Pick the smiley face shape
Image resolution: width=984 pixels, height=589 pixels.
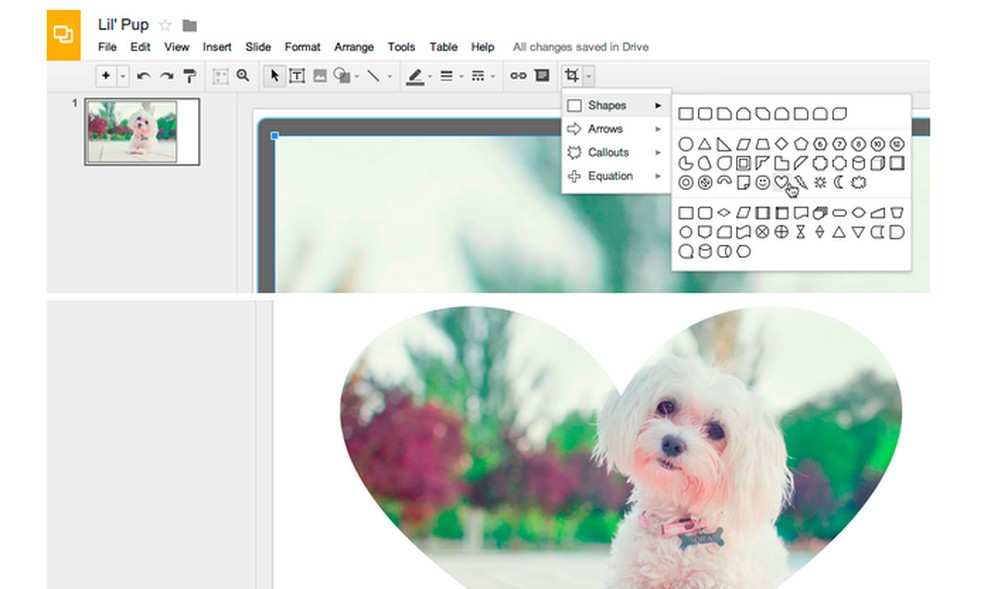(763, 182)
